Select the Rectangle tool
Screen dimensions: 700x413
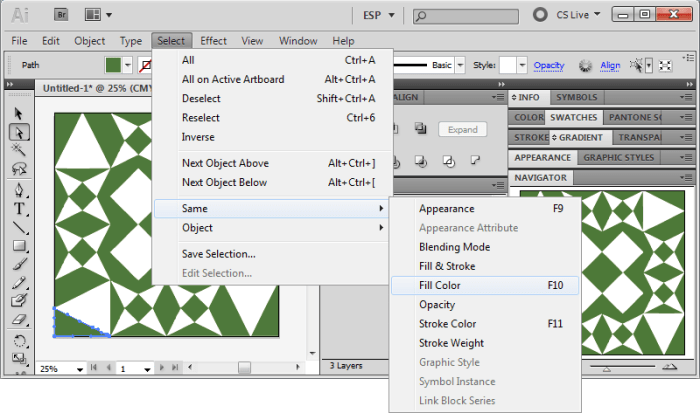[19, 247]
